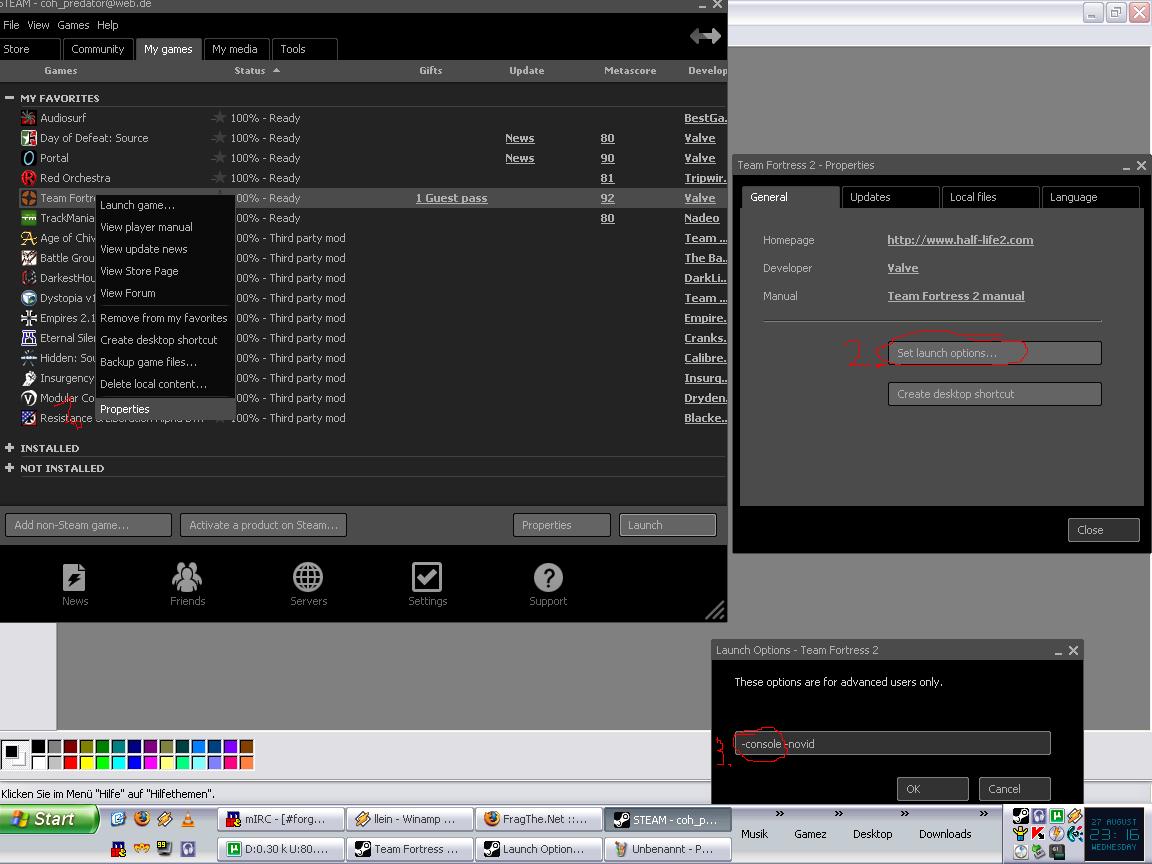Open the Servers globe icon
The image size is (1152, 864).
[x=308, y=578]
